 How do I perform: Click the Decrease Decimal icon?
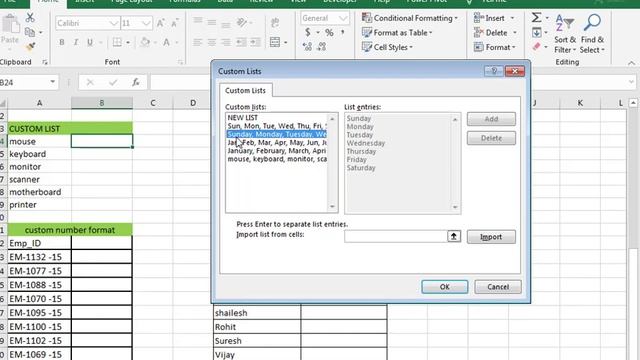pyautogui.click(x=322, y=47)
